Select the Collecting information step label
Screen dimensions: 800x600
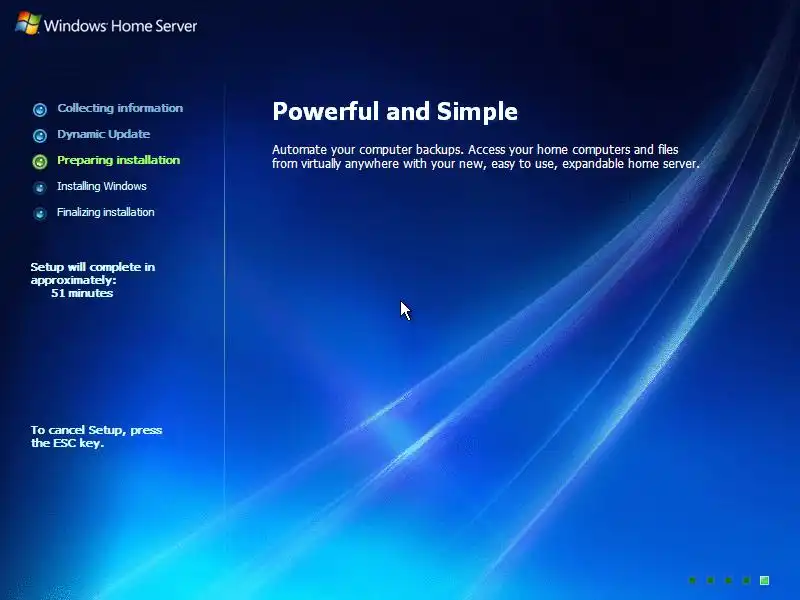point(120,108)
